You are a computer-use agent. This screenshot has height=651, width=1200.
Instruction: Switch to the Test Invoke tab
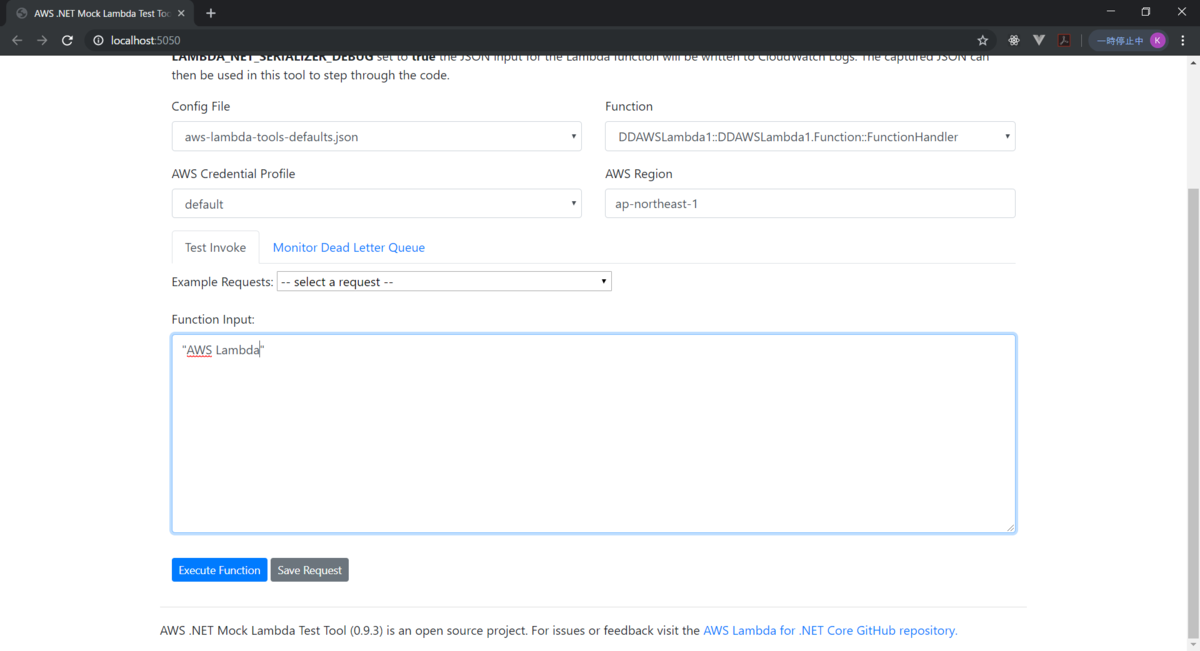(215, 247)
